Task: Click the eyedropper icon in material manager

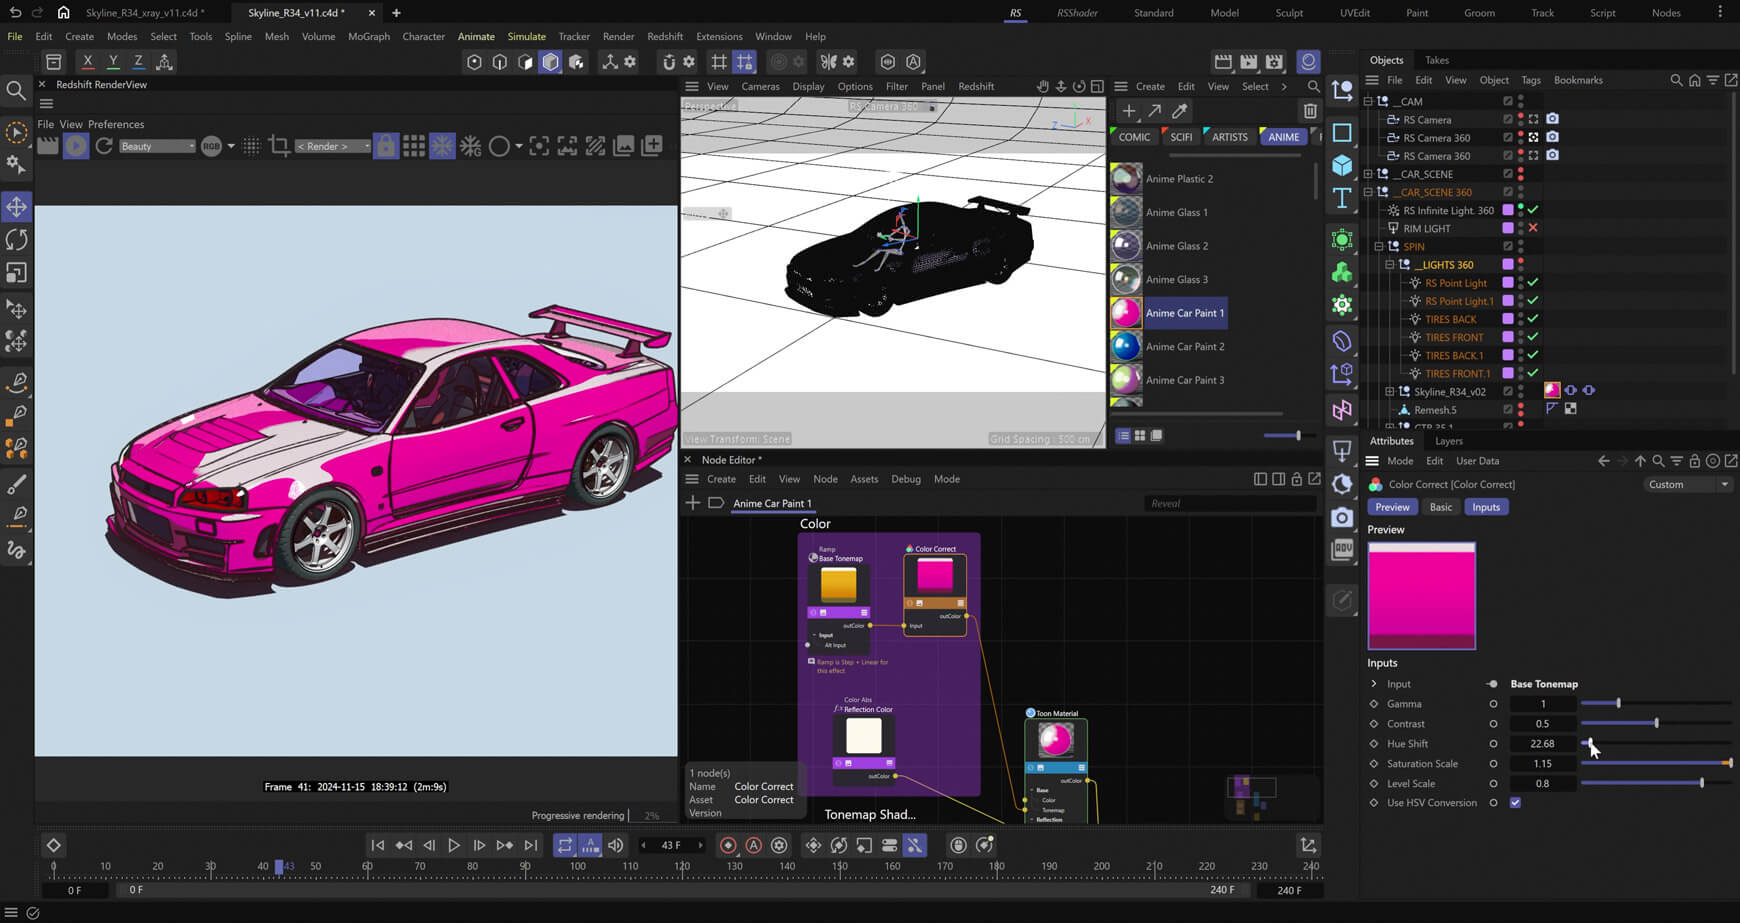Action: (x=1180, y=111)
